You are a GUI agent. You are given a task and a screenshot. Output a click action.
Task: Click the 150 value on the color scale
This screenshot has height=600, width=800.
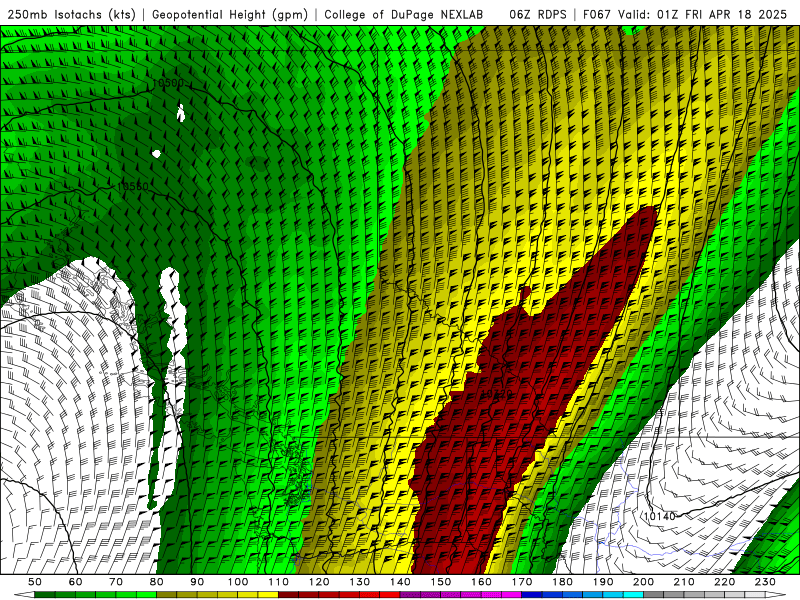441,582
